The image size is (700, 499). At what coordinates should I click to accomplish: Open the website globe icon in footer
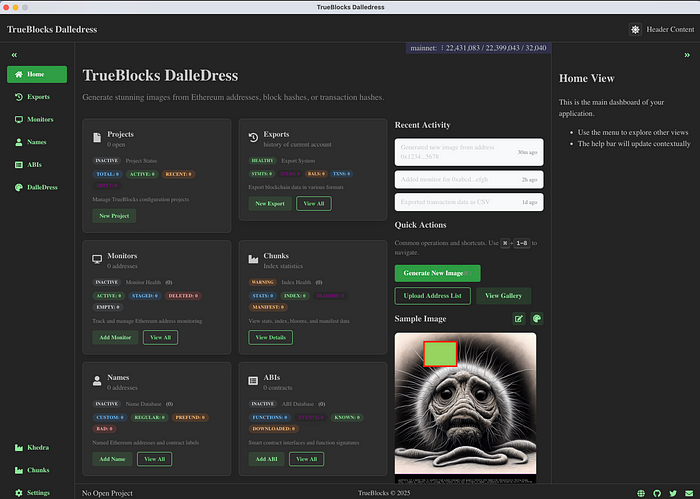coord(641,493)
